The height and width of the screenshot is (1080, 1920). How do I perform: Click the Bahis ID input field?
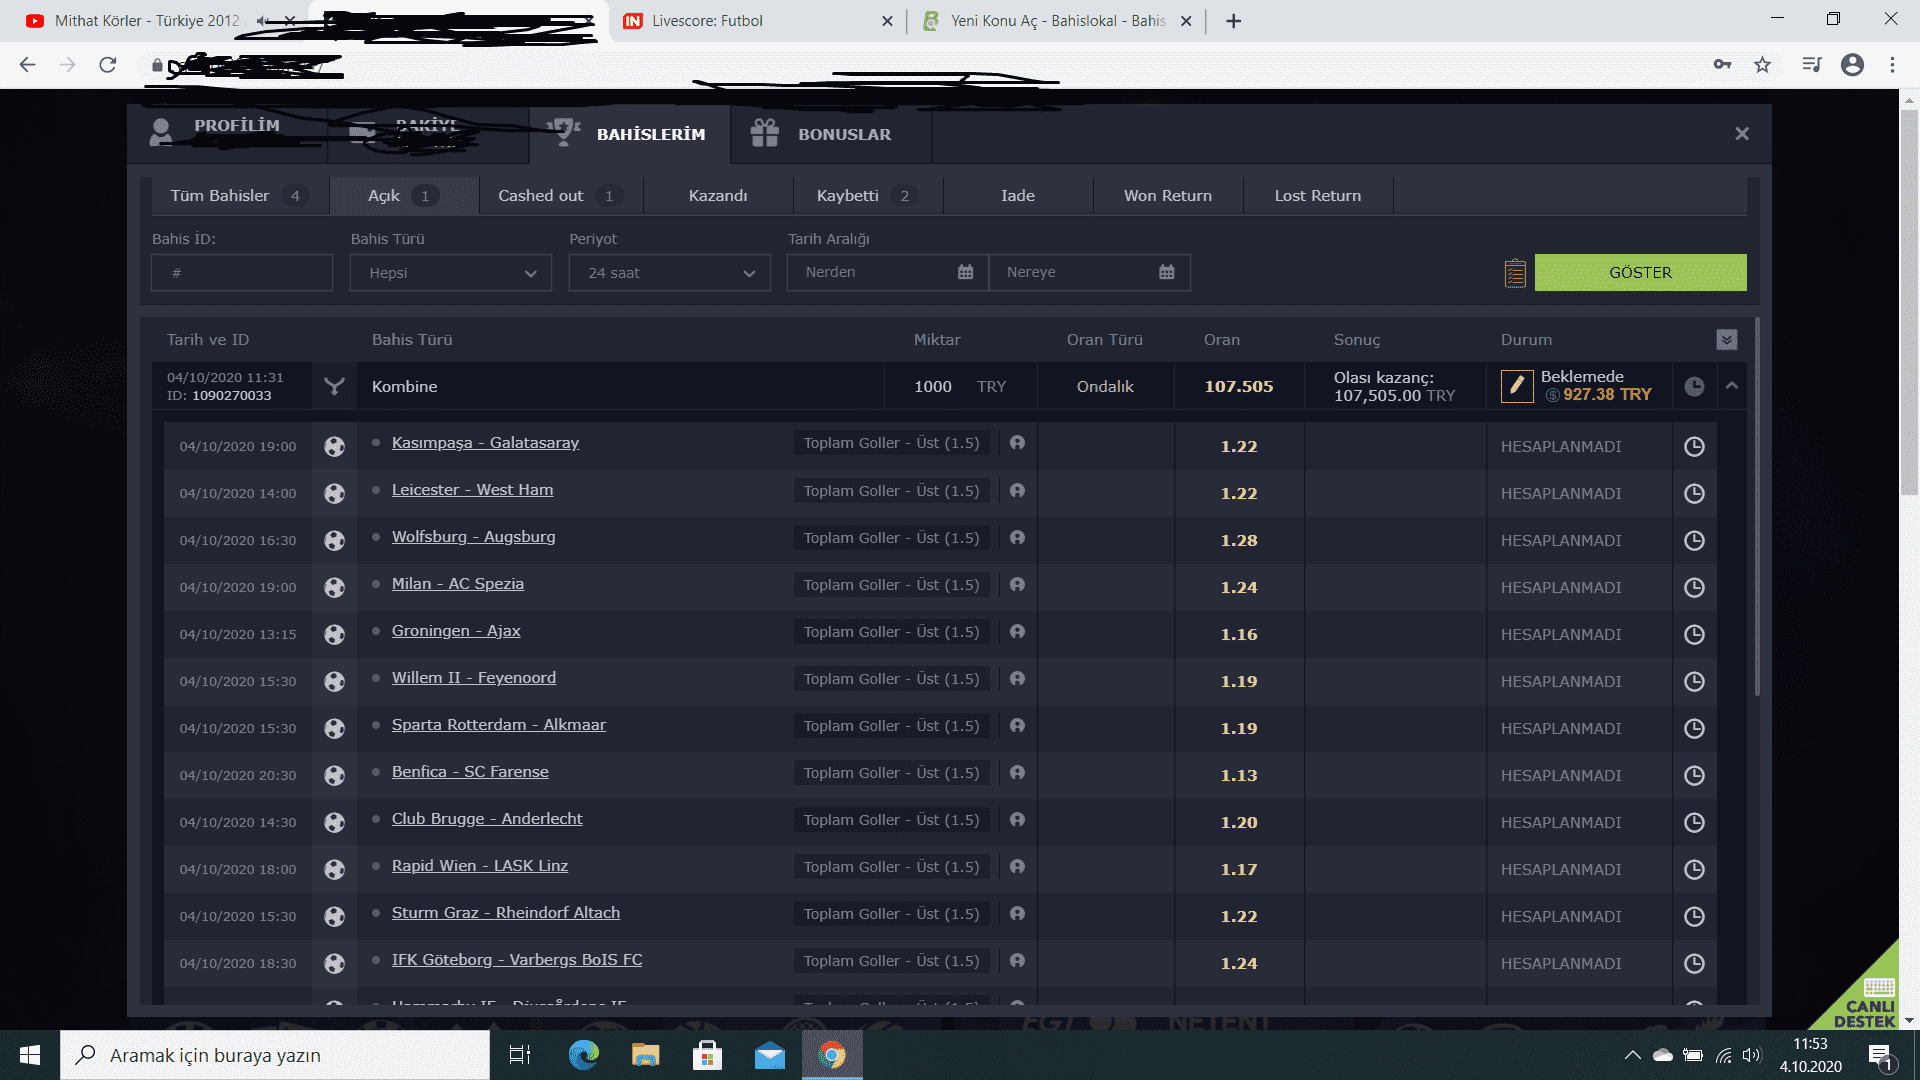pyautogui.click(x=242, y=272)
